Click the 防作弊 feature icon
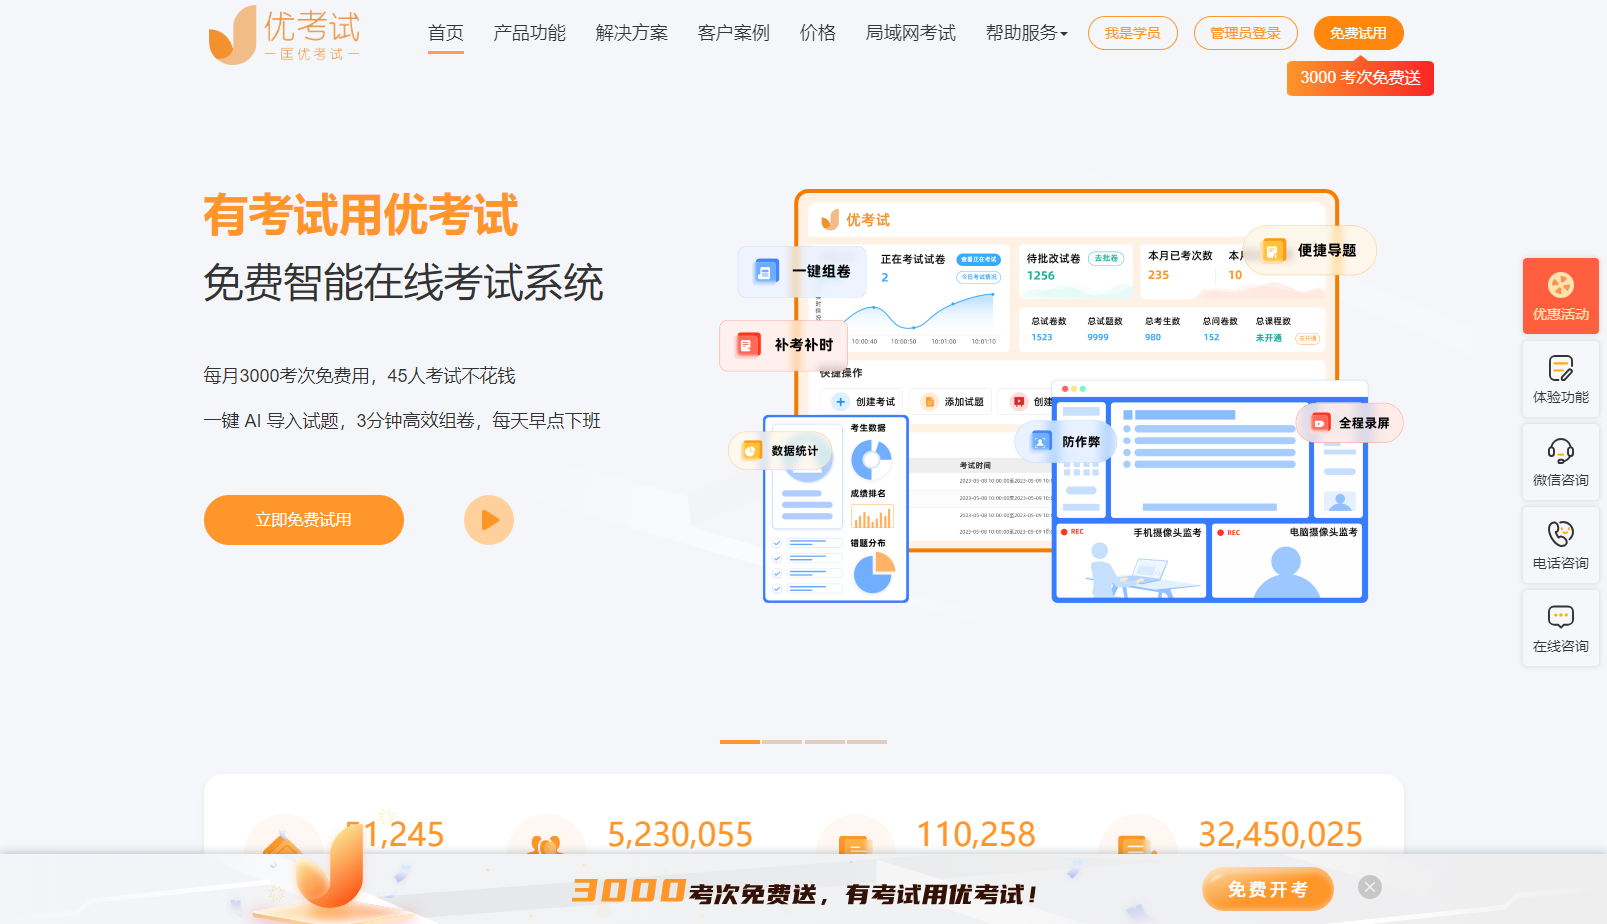Viewport: 1607px width, 924px height. [1041, 441]
